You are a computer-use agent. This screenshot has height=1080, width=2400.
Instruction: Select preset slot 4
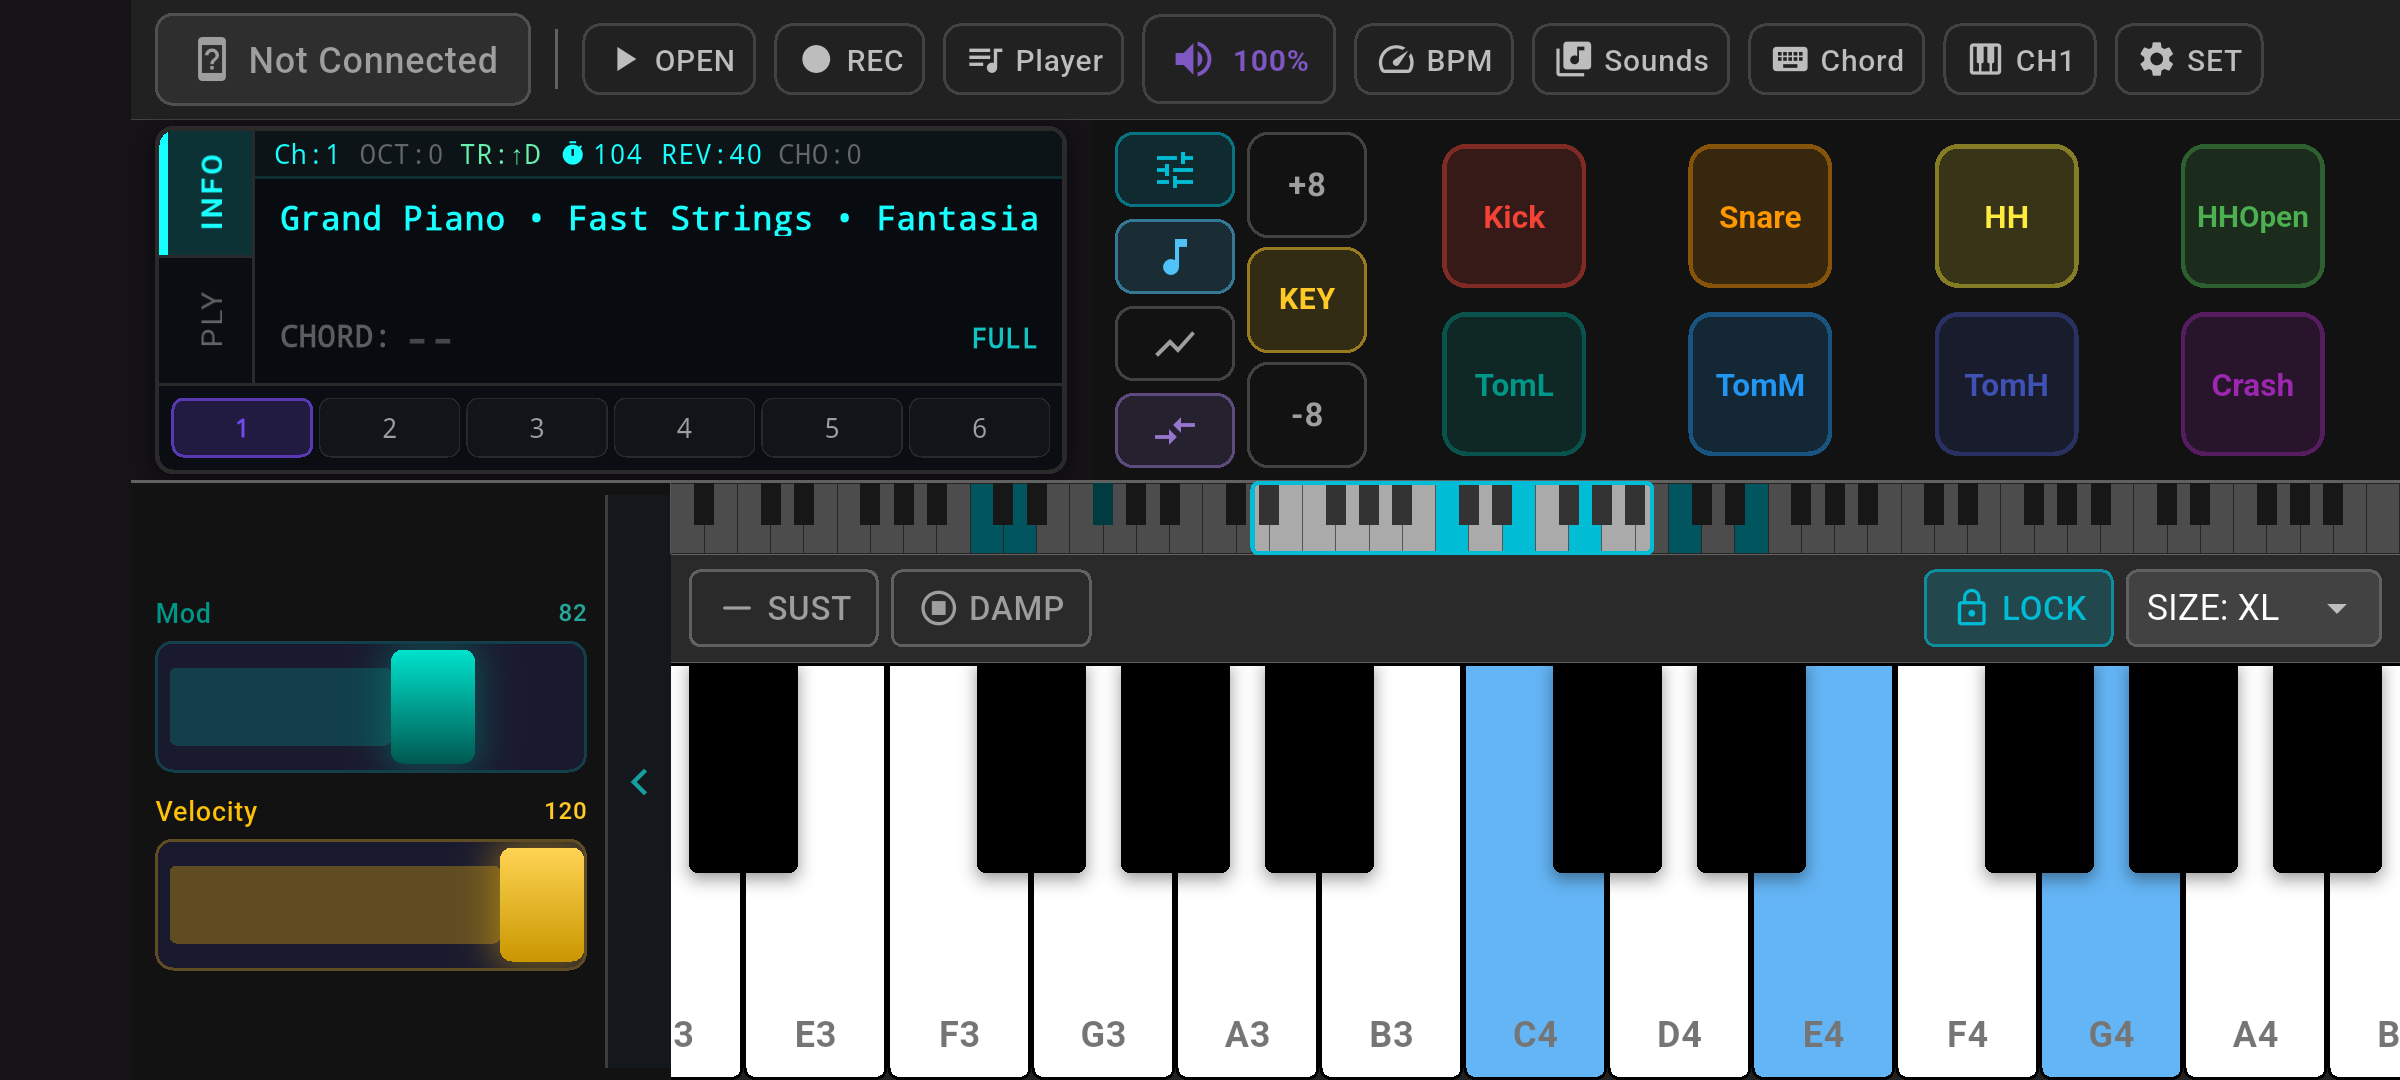click(684, 428)
